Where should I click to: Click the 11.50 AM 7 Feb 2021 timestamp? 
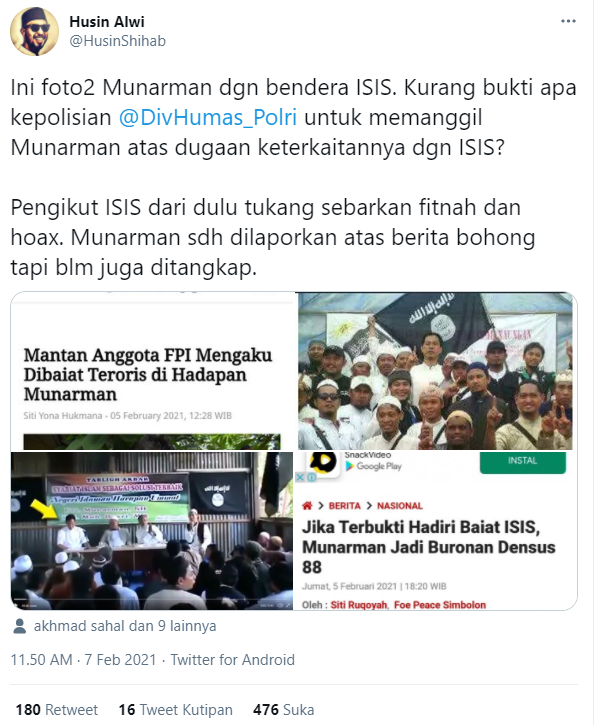83,660
